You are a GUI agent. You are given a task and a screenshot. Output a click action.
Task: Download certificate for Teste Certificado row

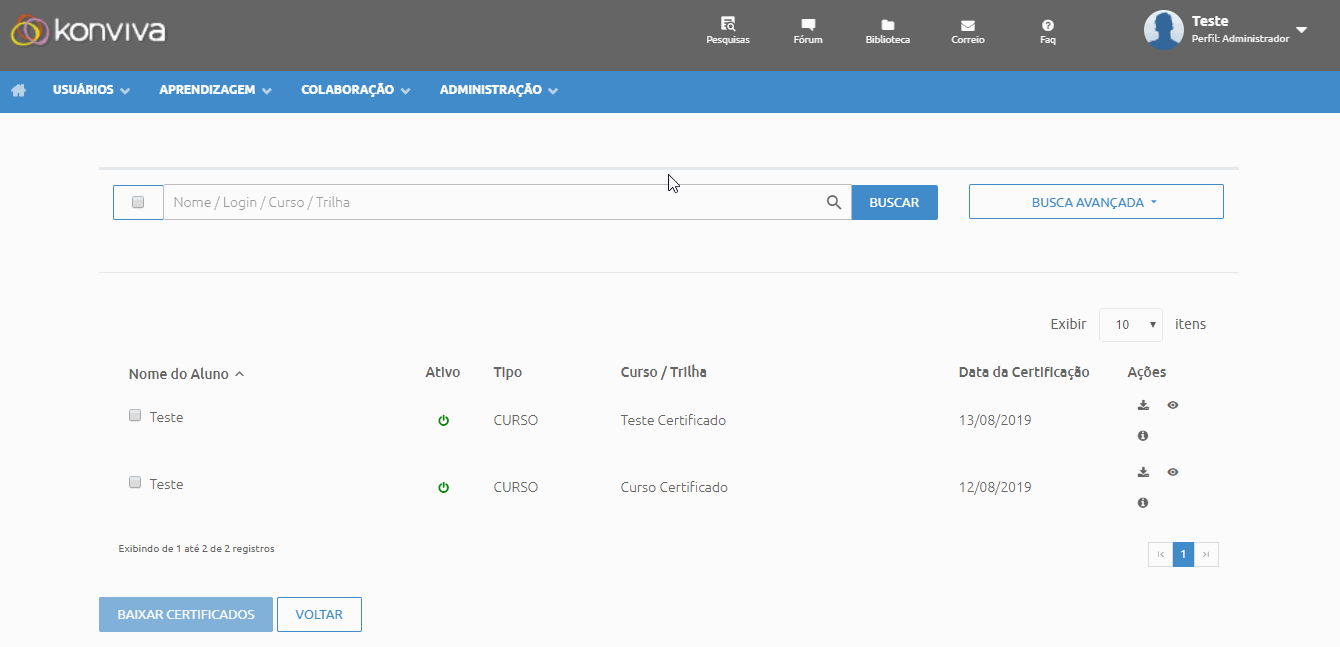coord(1143,405)
